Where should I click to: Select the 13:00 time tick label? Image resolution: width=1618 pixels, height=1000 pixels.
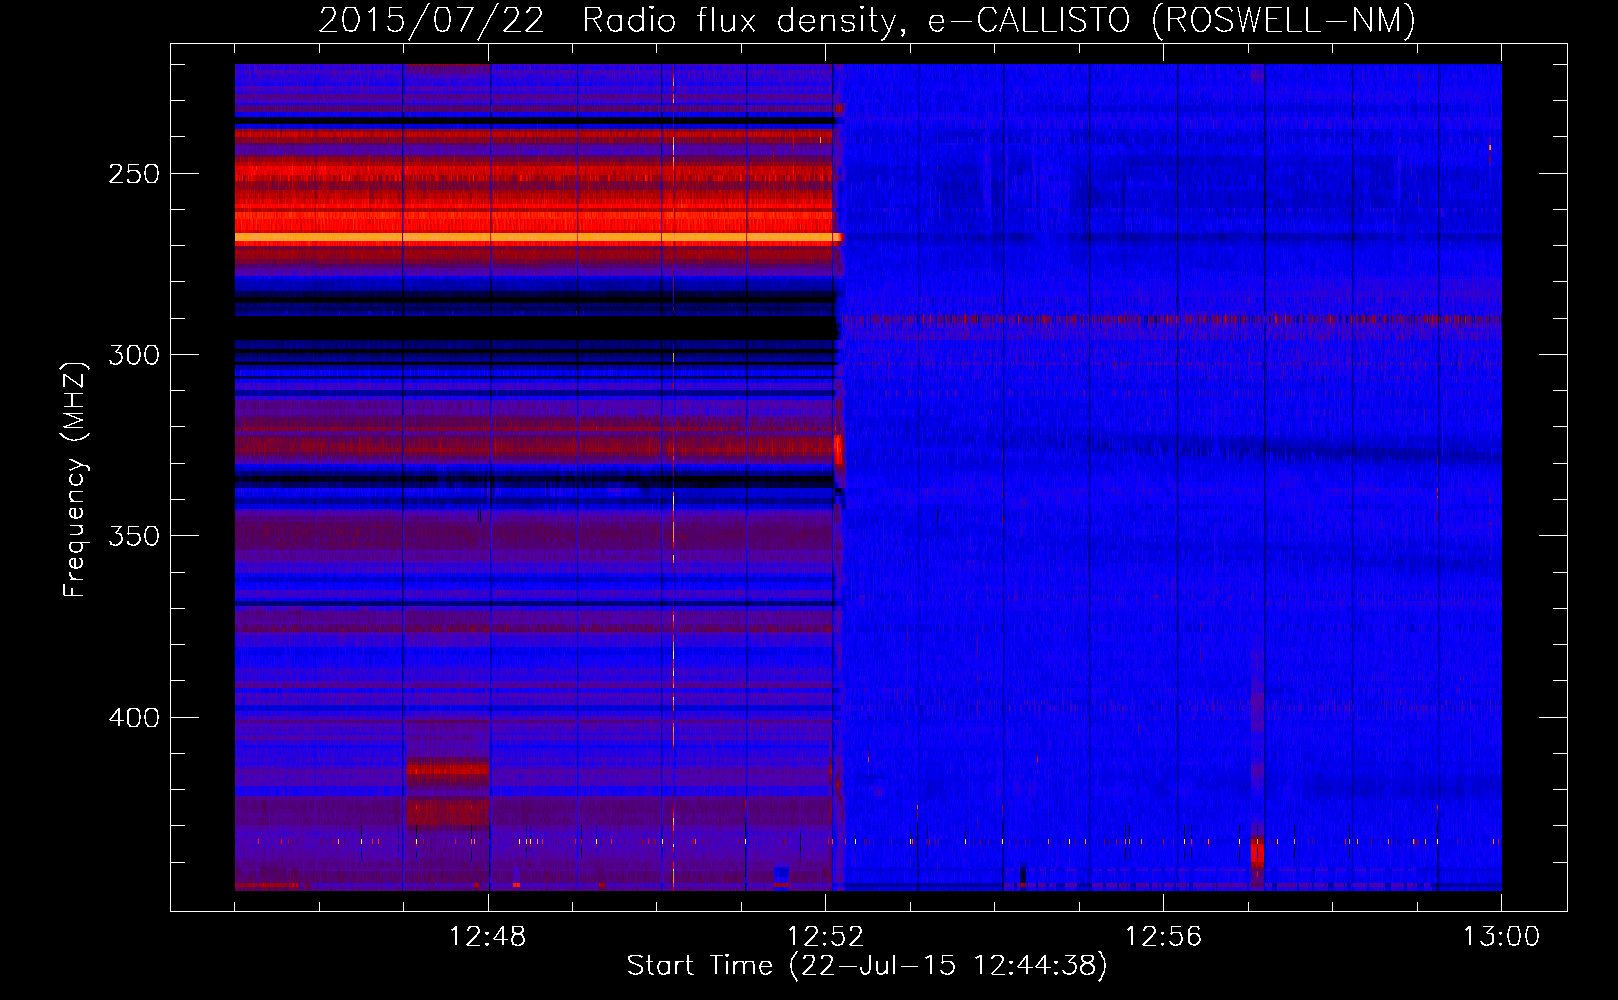click(1500, 937)
